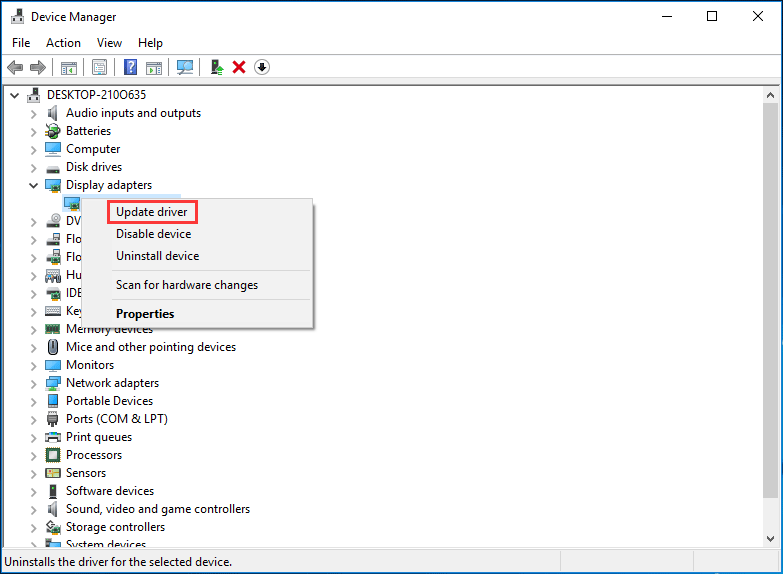Screen dimensions: 783x574
Task: Select Update driver in context menu
Action: point(152,212)
